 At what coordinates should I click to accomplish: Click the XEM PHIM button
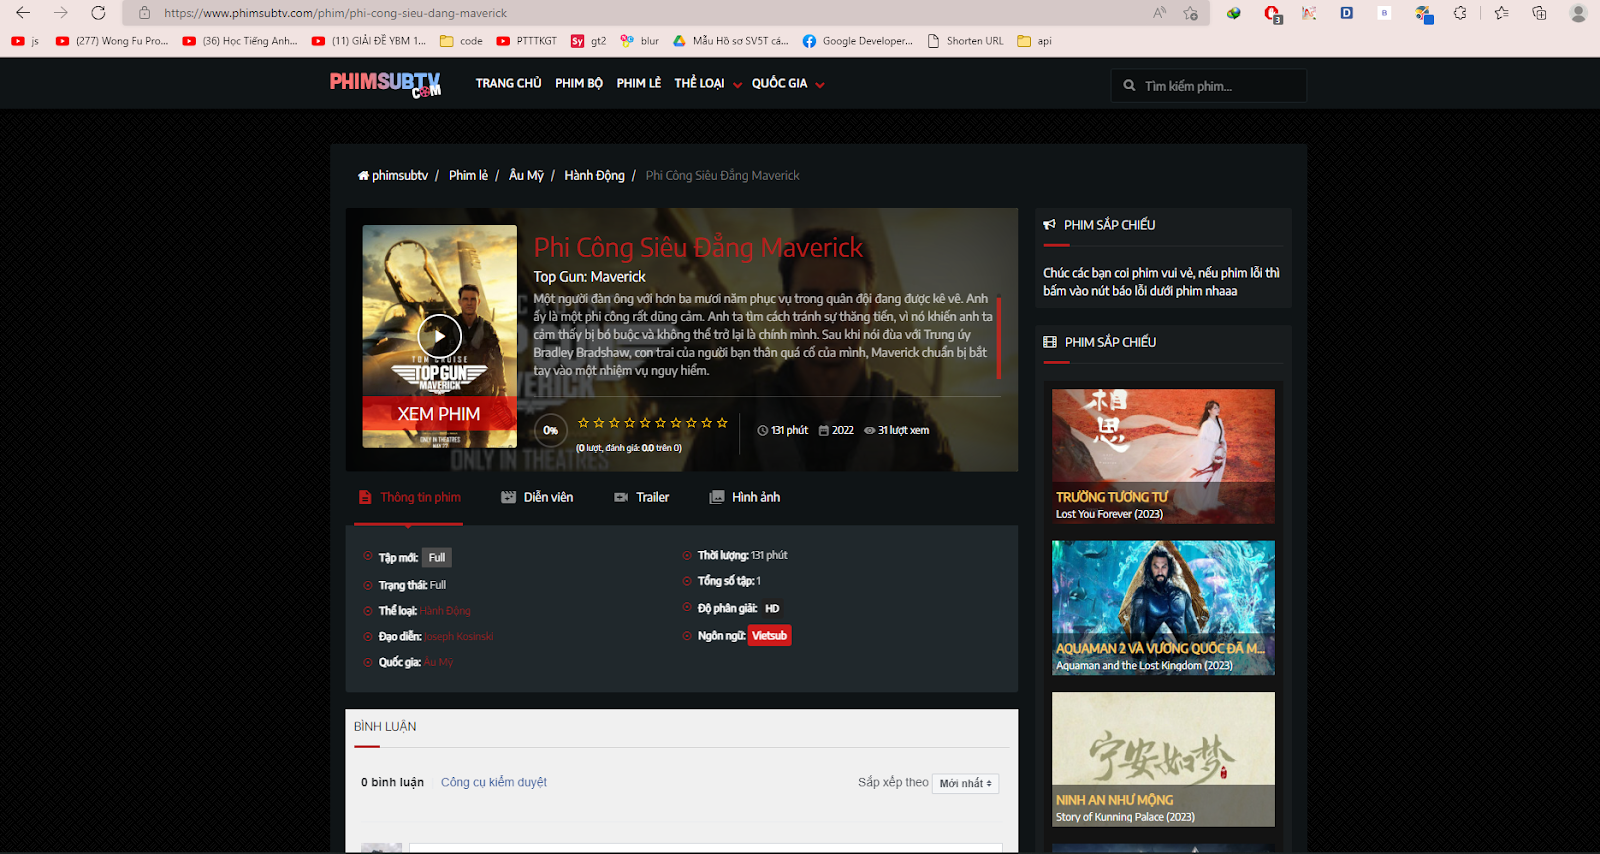(439, 414)
